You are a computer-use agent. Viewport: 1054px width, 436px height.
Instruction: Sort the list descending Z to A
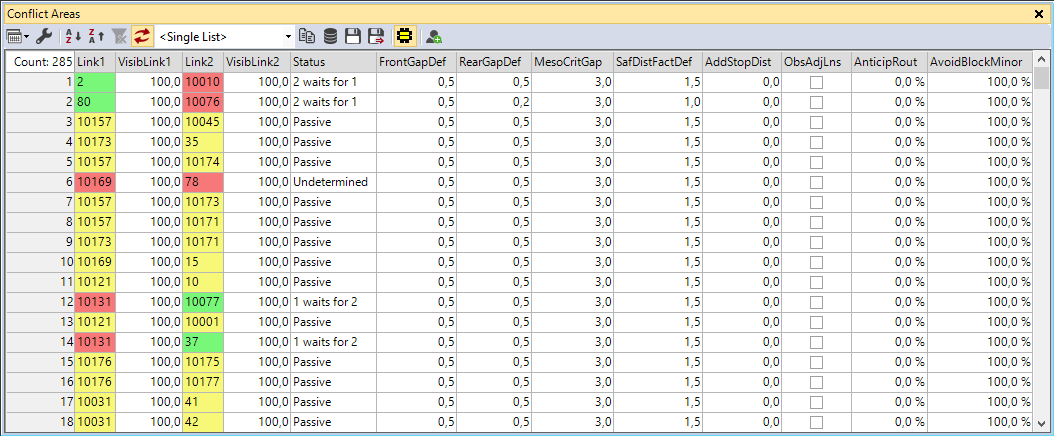(95, 36)
